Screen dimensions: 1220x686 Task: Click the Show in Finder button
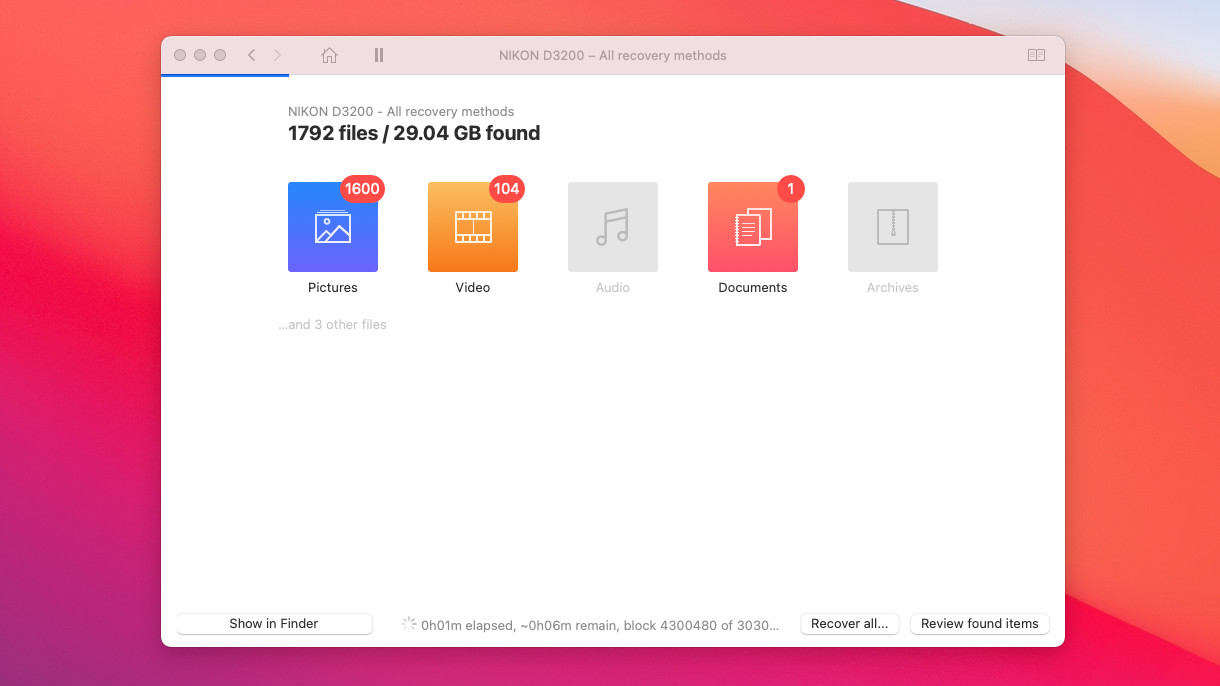274,623
